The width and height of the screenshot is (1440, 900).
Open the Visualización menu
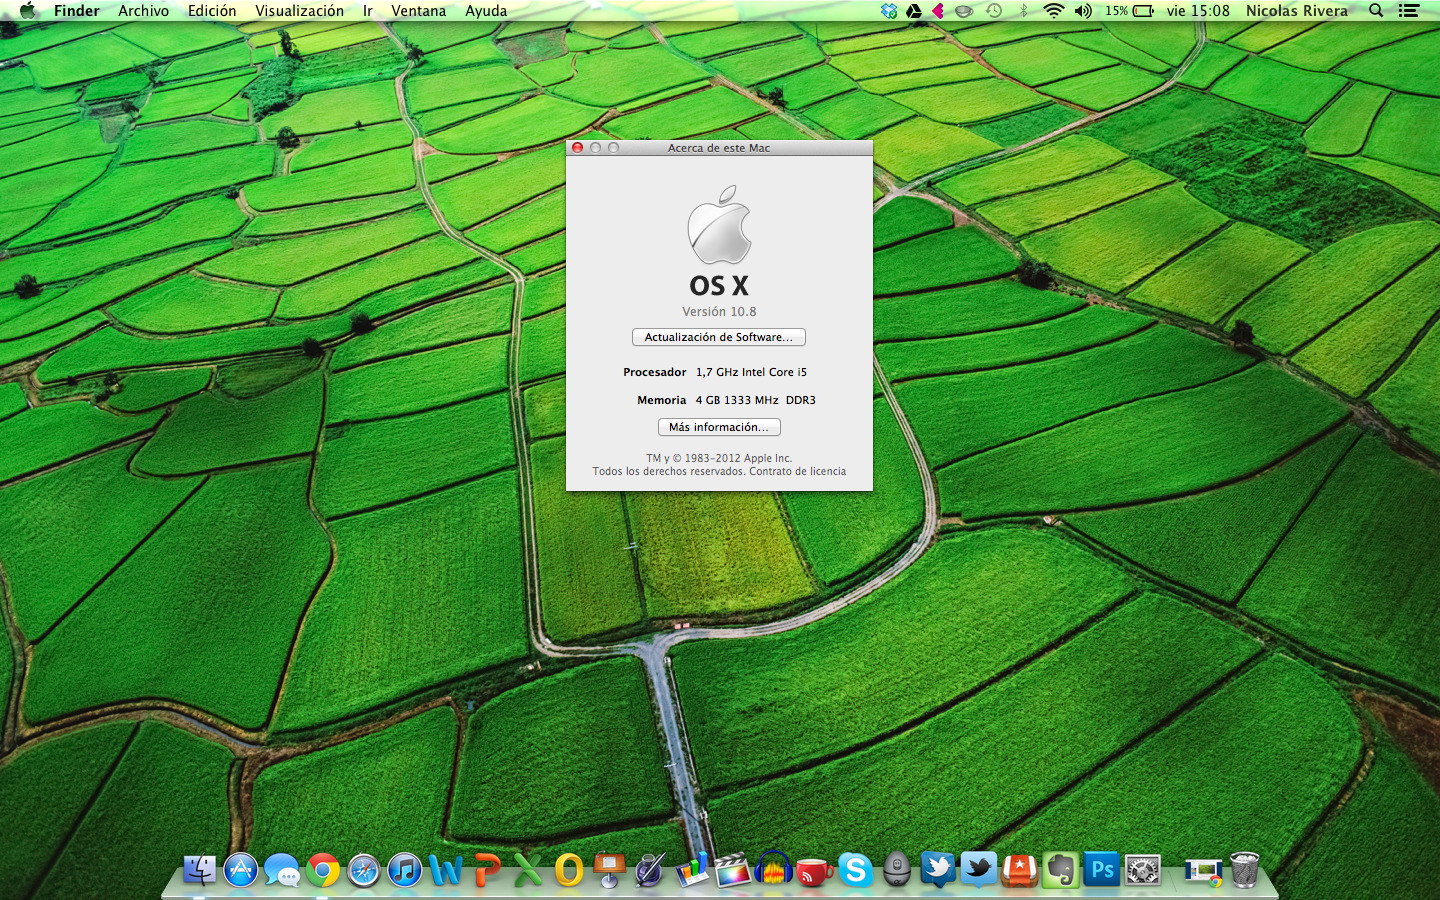click(299, 11)
